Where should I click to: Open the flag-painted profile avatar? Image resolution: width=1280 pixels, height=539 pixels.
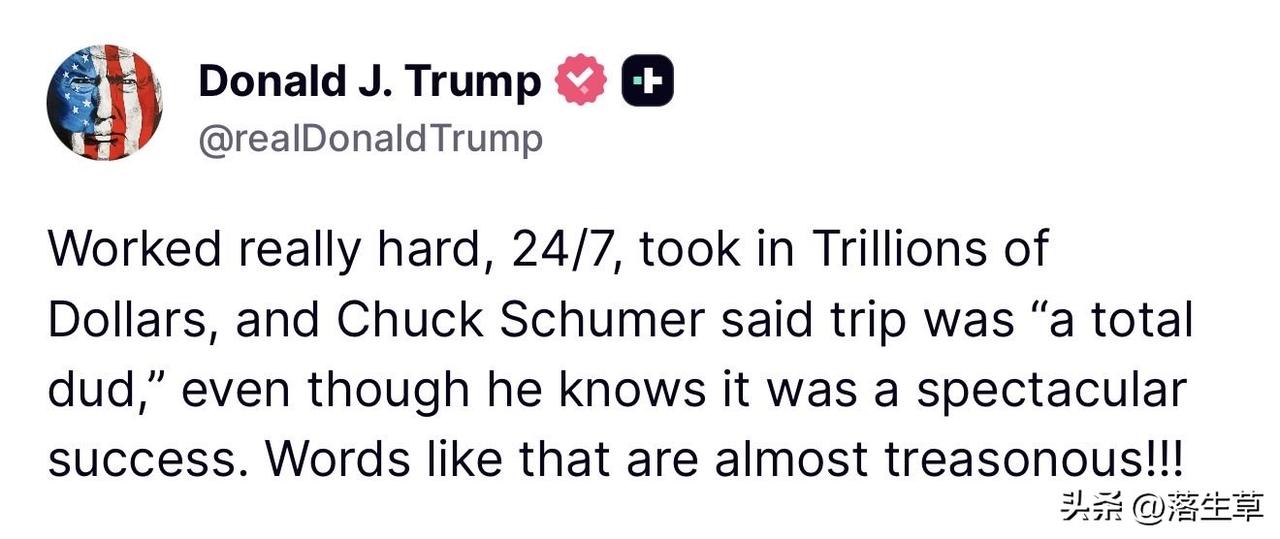click(x=105, y=102)
